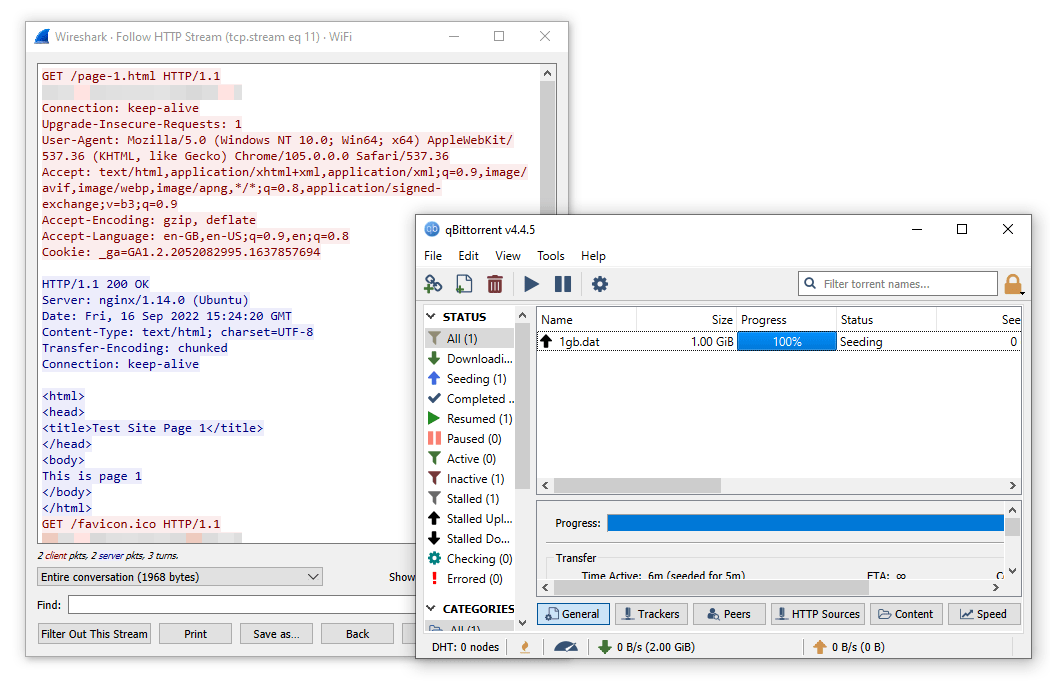The height and width of the screenshot is (681, 1050).
Task: Open qBittorrent Options gear icon
Action: pyautogui.click(x=600, y=284)
